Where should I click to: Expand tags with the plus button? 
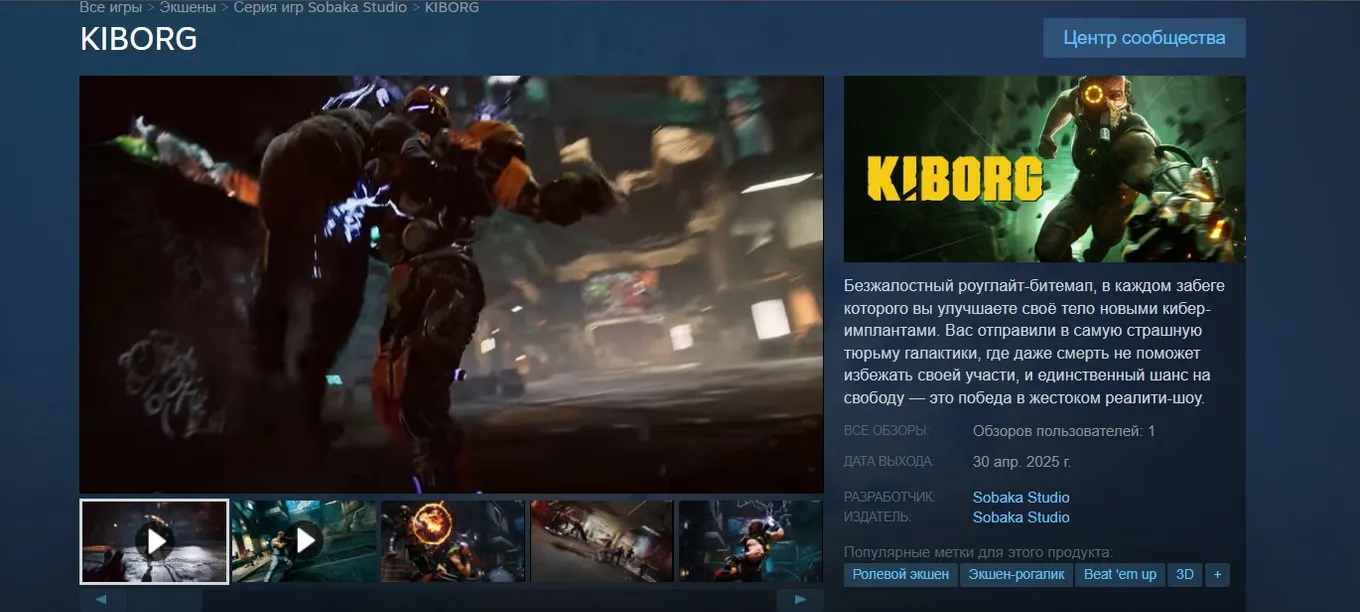pos(1217,574)
